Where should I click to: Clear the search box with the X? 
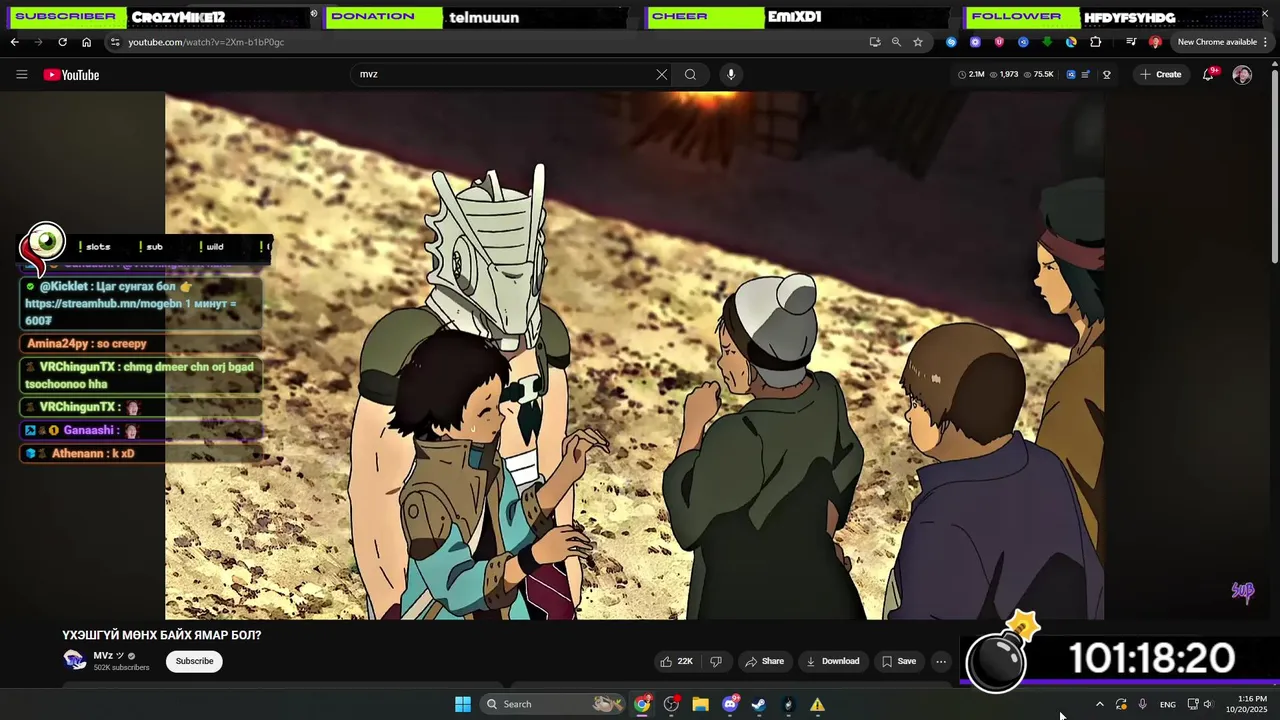pos(661,74)
